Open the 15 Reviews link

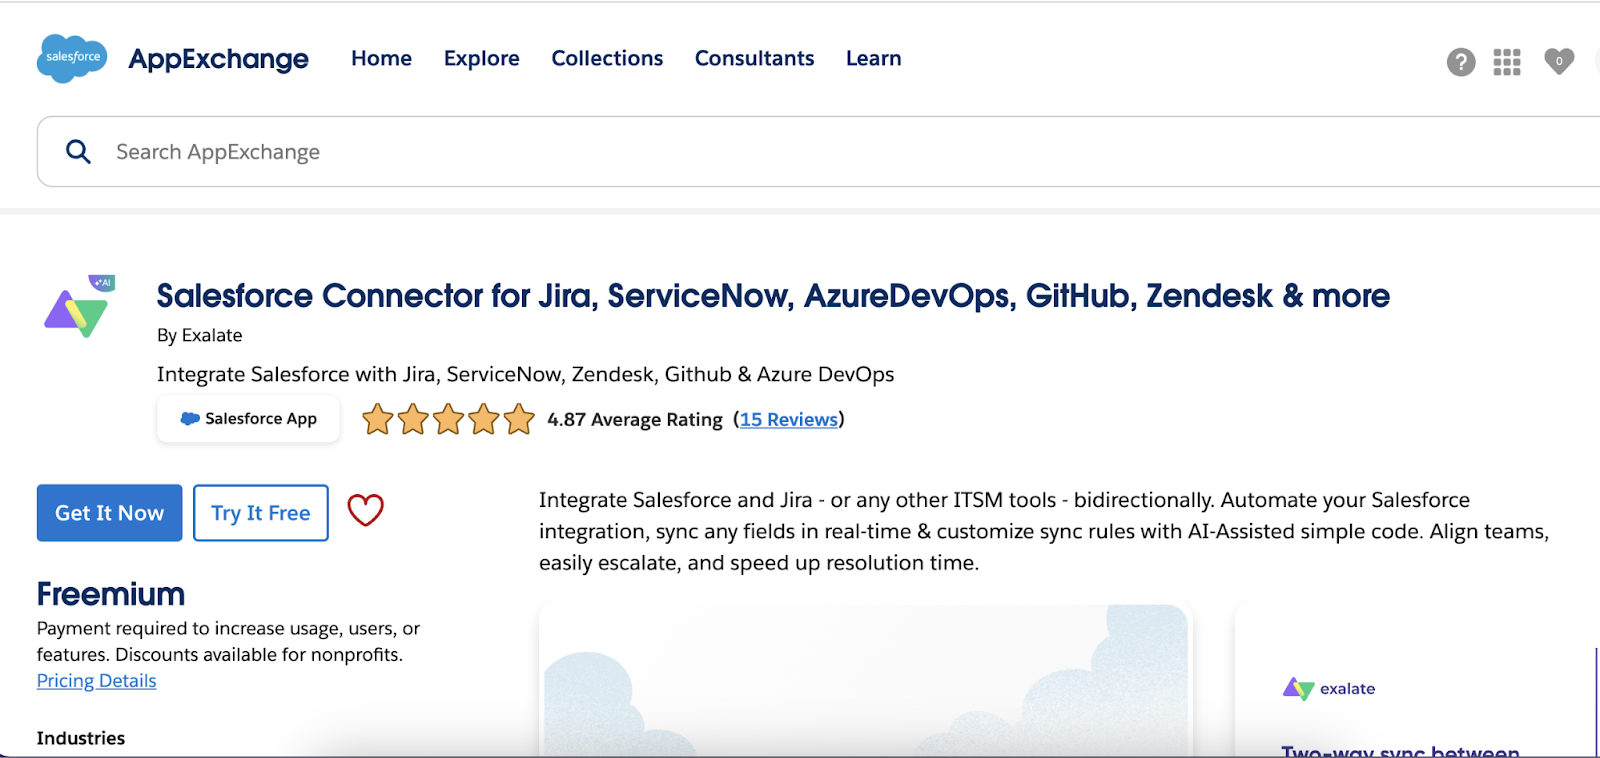[x=788, y=419]
